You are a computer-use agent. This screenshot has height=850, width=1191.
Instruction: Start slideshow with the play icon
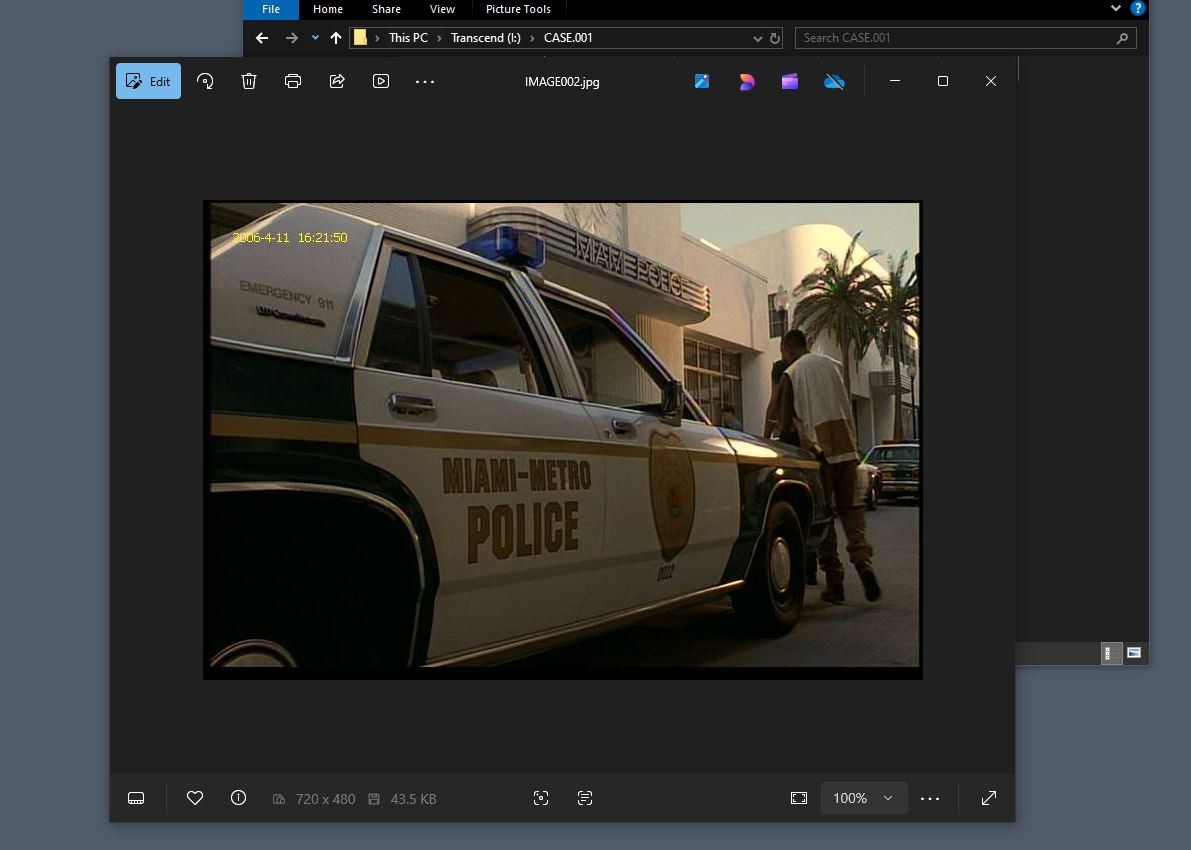[381, 82]
